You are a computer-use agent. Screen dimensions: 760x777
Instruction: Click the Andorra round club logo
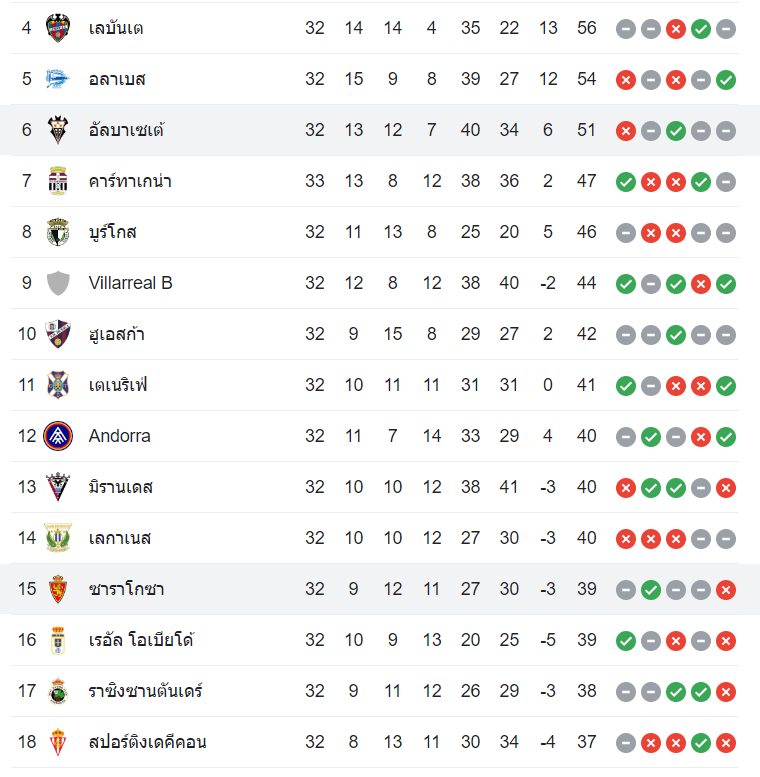pos(58,436)
